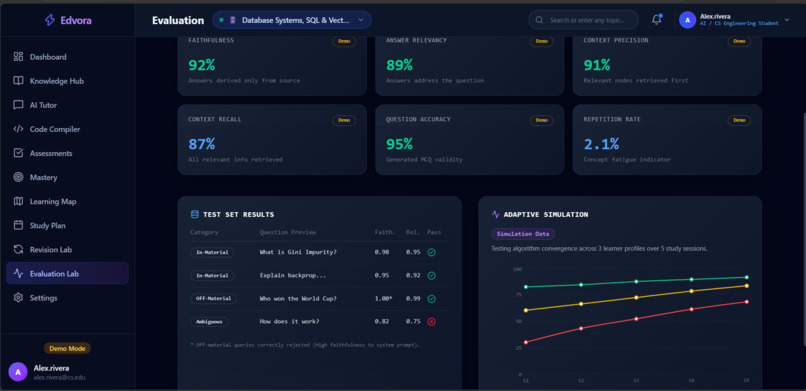806x391 pixels.
Task: Click the pulse icon beside Adaptive Simulation
Action: (496, 214)
